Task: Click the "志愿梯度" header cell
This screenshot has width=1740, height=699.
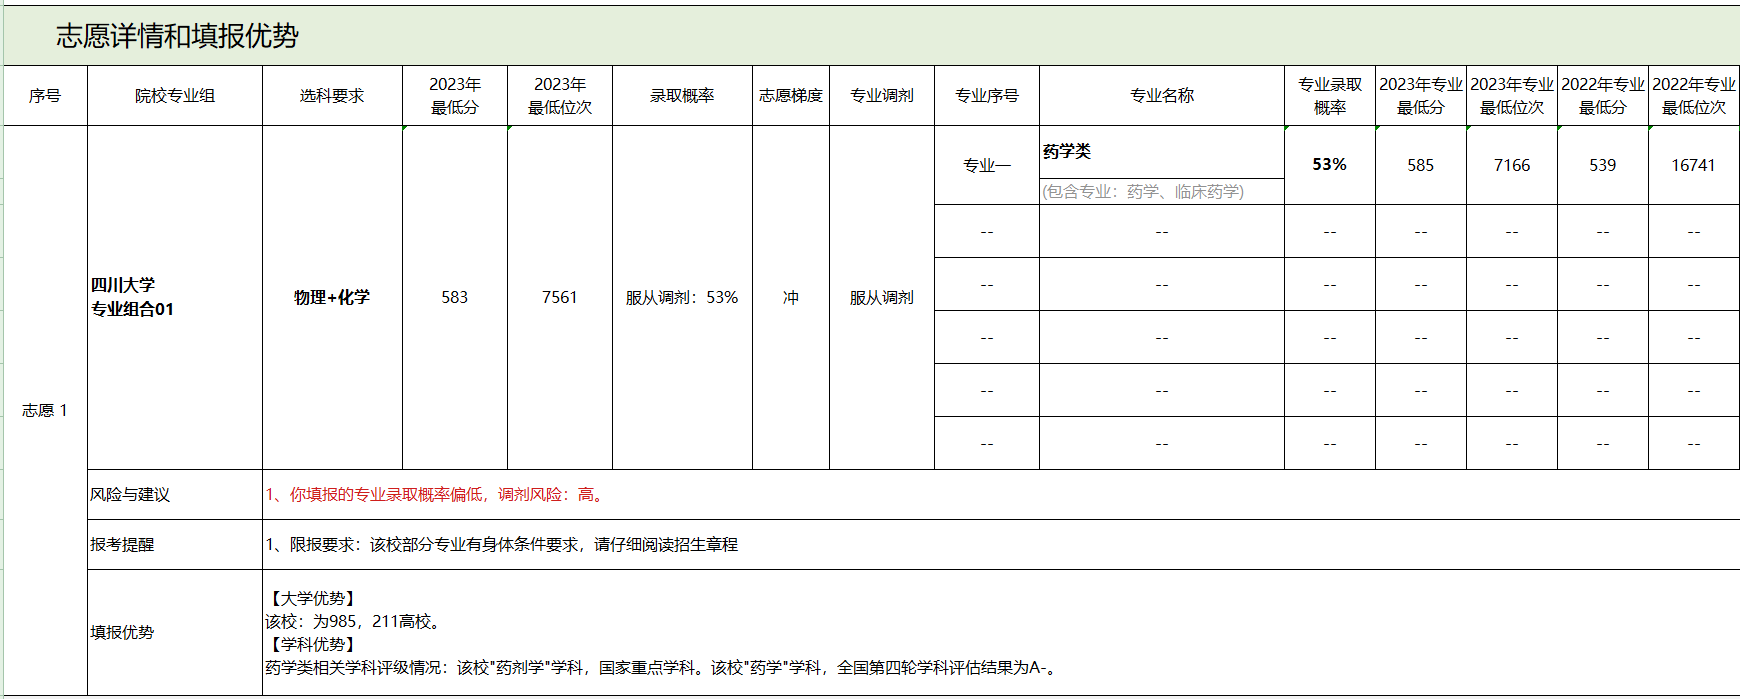Action: tap(790, 96)
